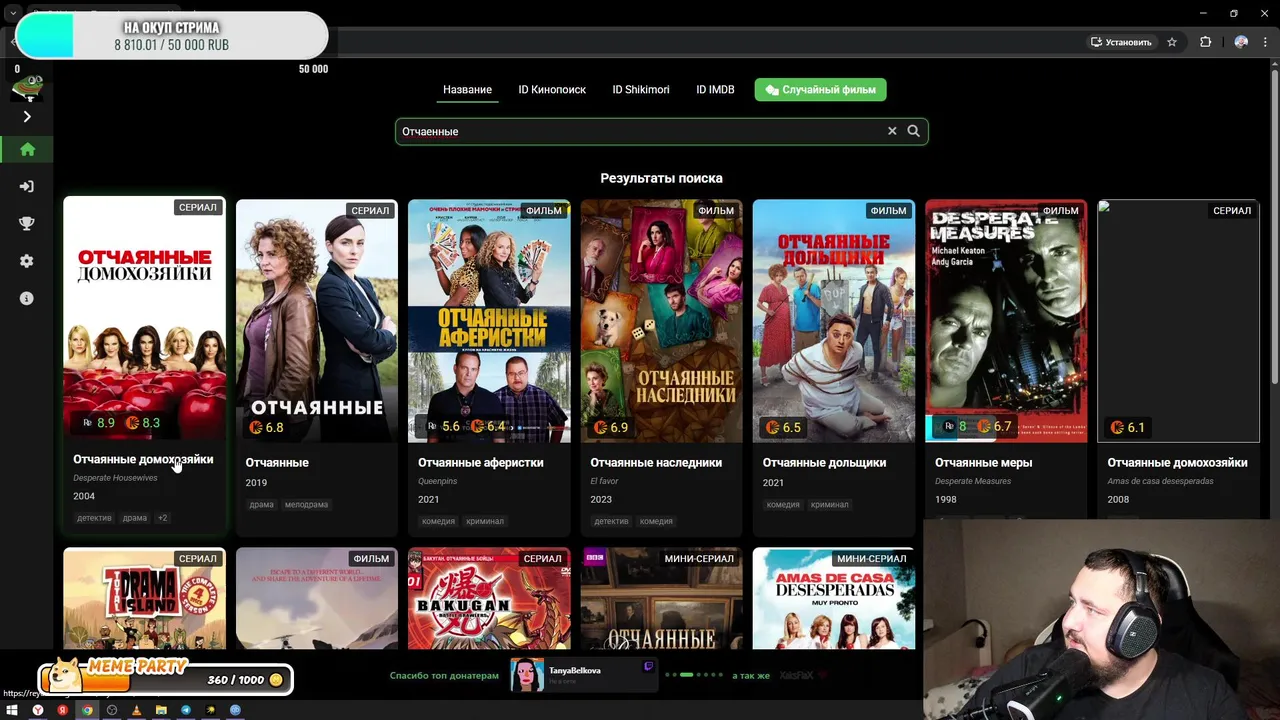The image size is (1280, 720).
Task: Click the Установить install app button
Action: click(x=1121, y=42)
